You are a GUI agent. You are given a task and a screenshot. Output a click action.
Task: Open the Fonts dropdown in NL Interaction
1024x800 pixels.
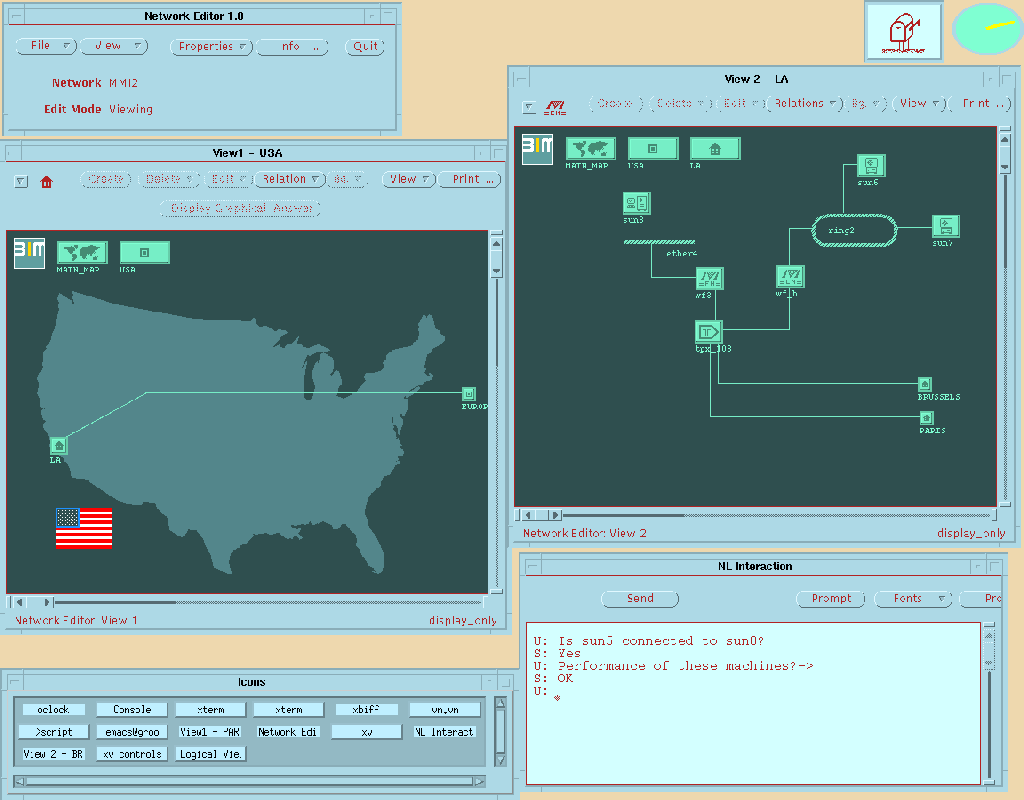[x=913, y=598]
